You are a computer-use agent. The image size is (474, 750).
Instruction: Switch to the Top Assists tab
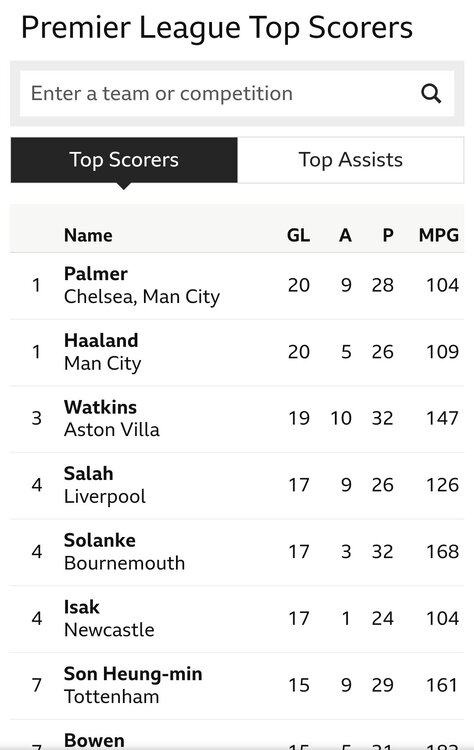(x=351, y=160)
